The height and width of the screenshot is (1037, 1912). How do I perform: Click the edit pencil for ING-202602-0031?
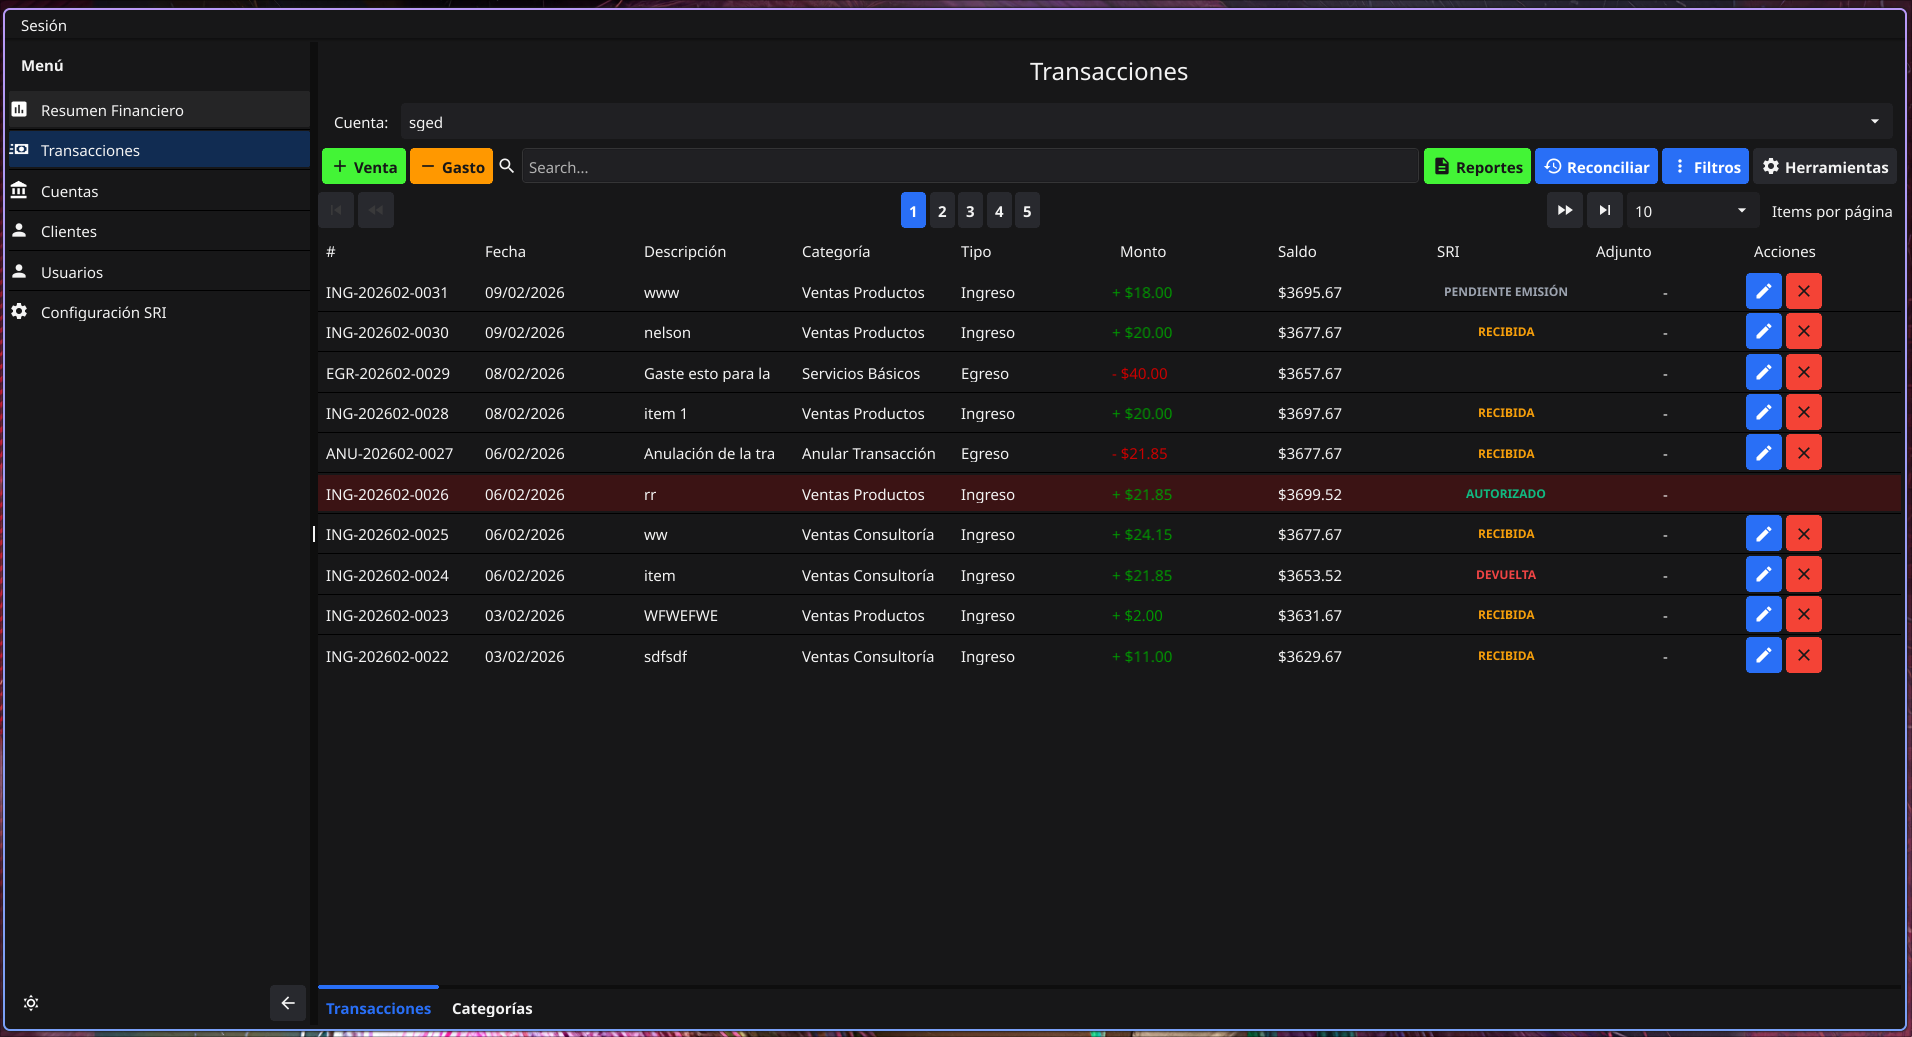coord(1763,292)
